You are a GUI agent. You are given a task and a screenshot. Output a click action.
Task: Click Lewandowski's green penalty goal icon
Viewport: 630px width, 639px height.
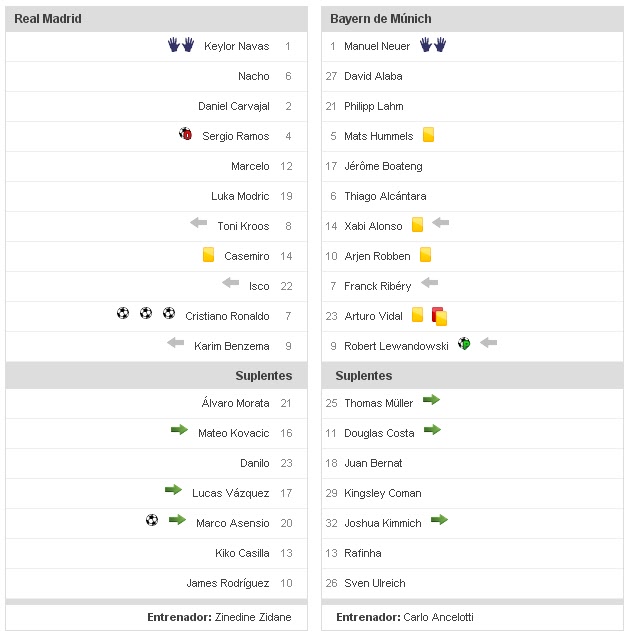point(464,343)
